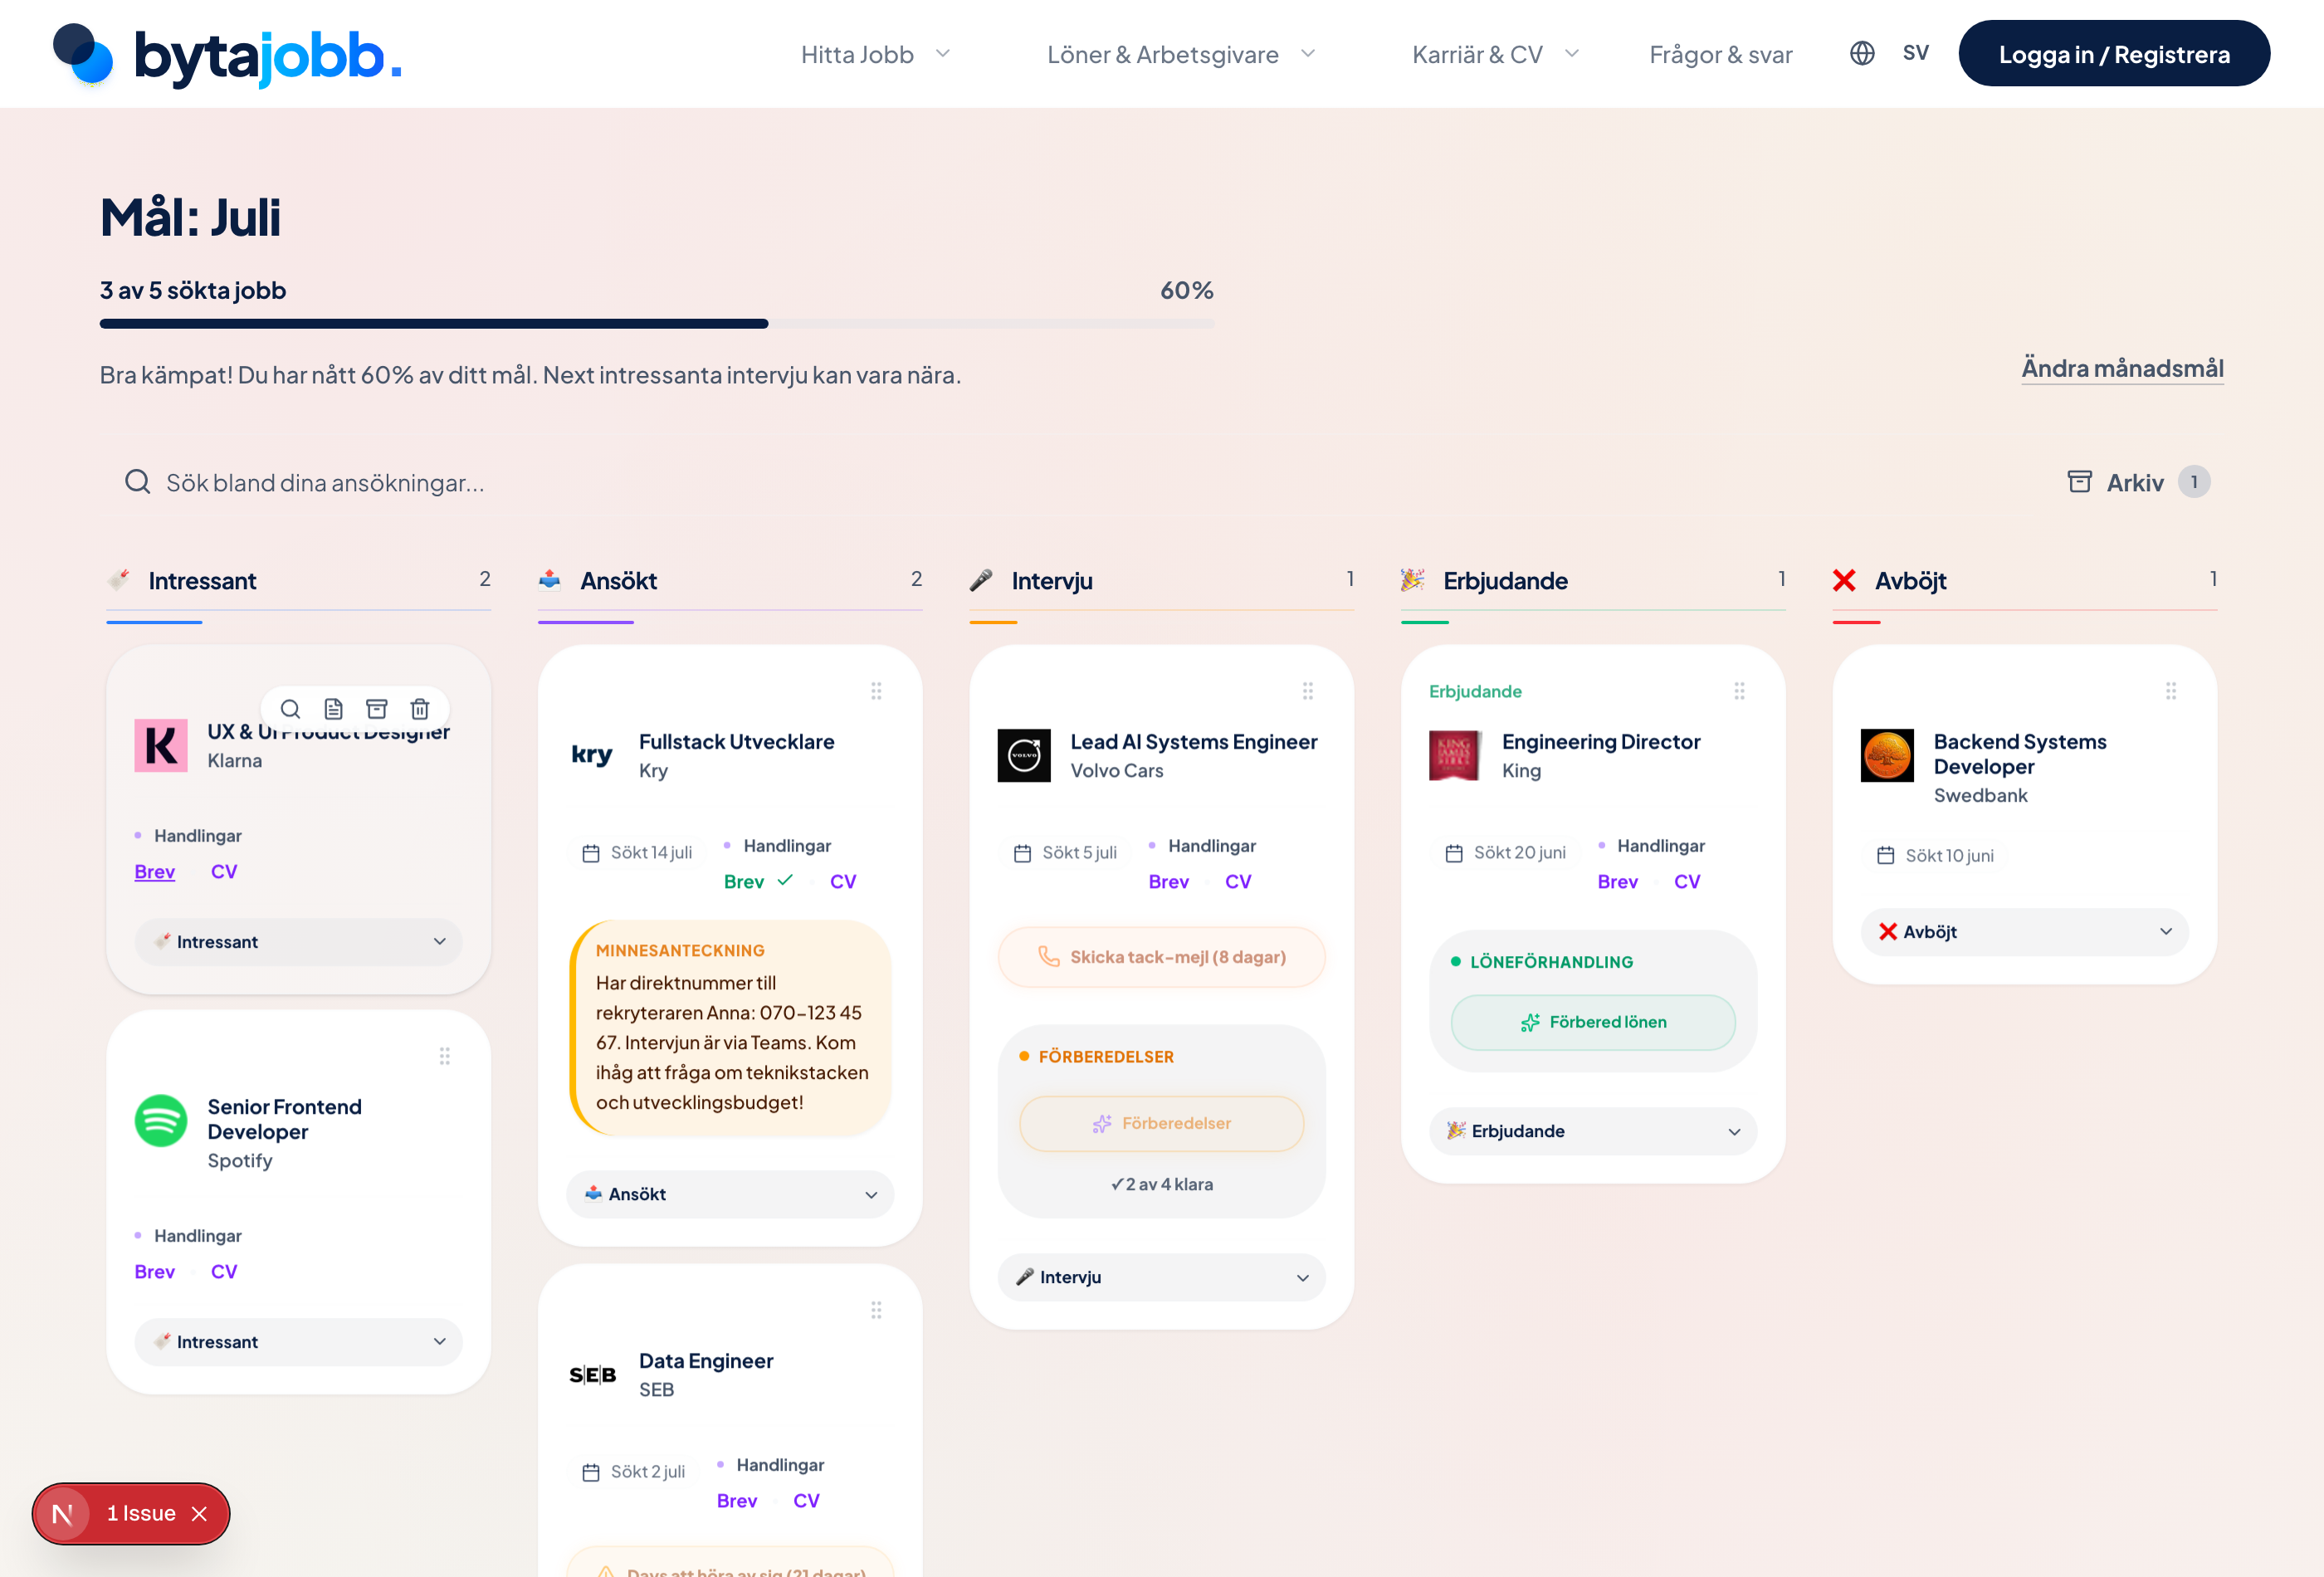Open the Brev link on the Klarna card
The image size is (2324, 1577).
click(155, 872)
